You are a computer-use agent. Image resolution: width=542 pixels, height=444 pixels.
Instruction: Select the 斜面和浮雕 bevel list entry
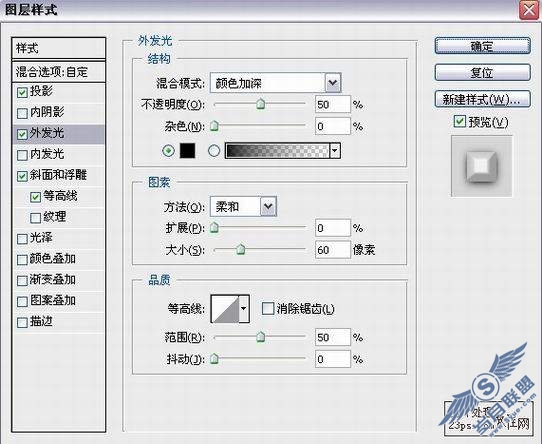[x=58, y=176]
